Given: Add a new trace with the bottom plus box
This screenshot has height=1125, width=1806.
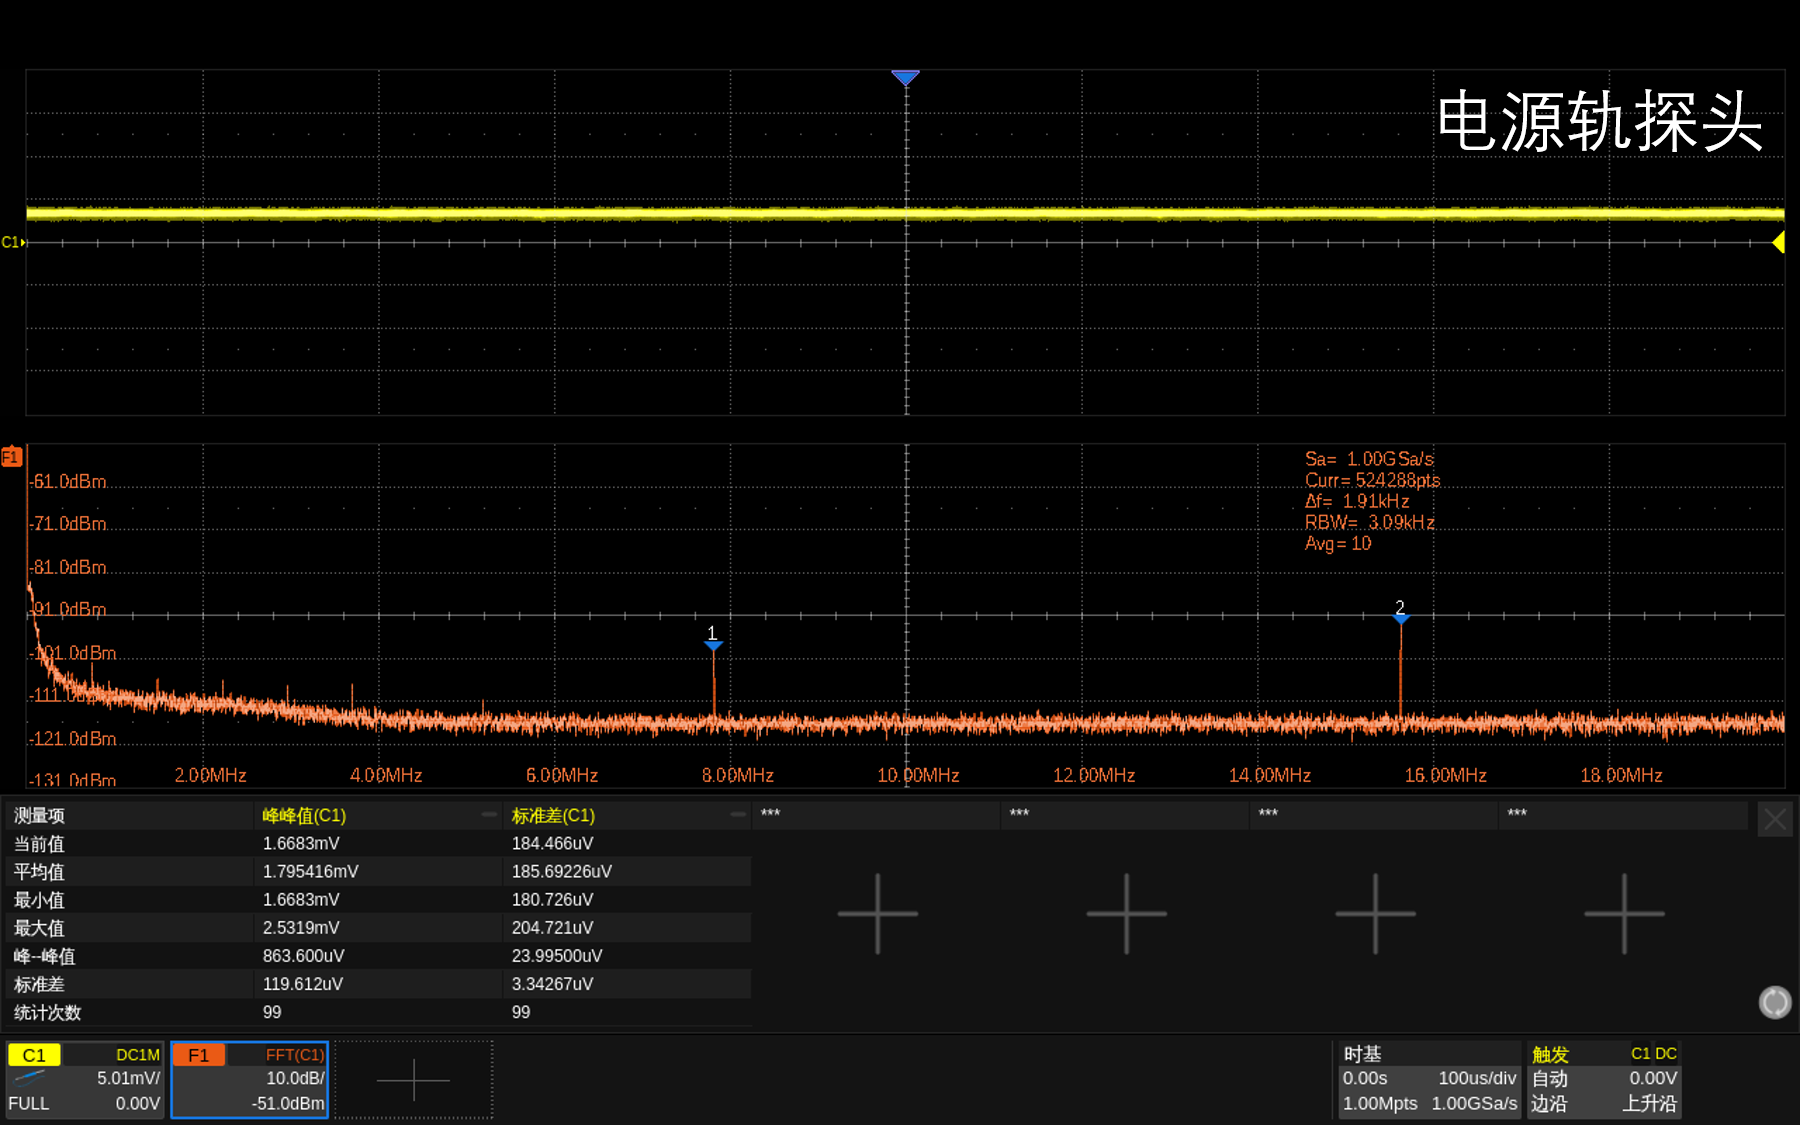Looking at the screenshot, I should [x=413, y=1080].
